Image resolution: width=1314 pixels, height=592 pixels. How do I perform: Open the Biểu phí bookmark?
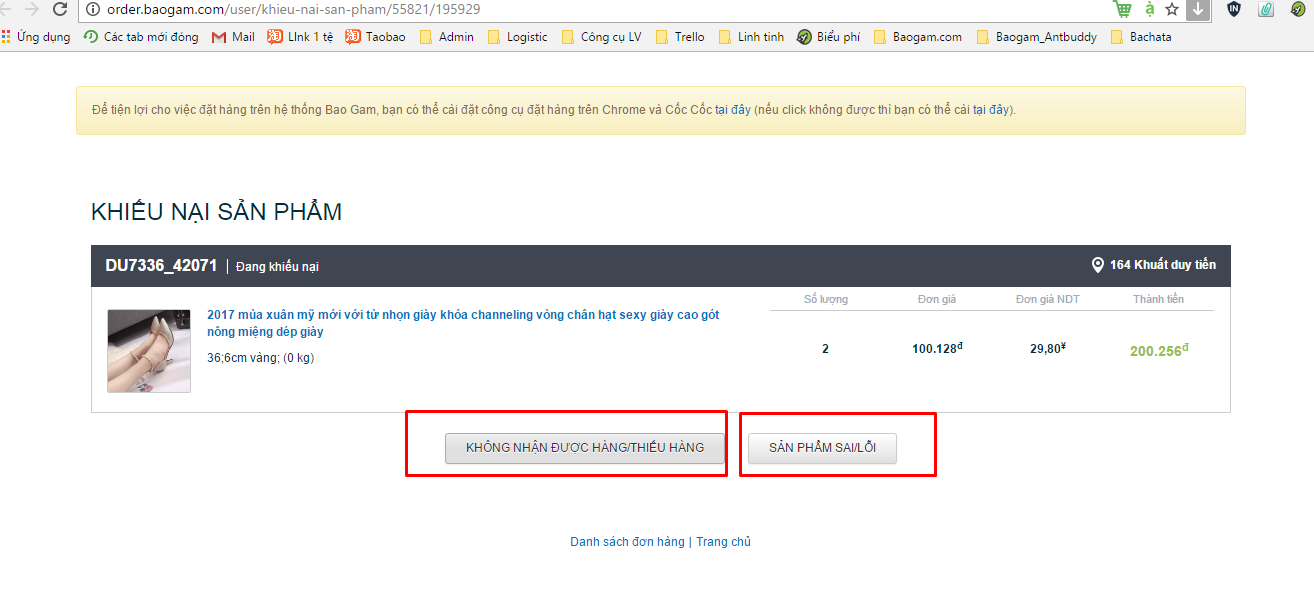point(828,37)
